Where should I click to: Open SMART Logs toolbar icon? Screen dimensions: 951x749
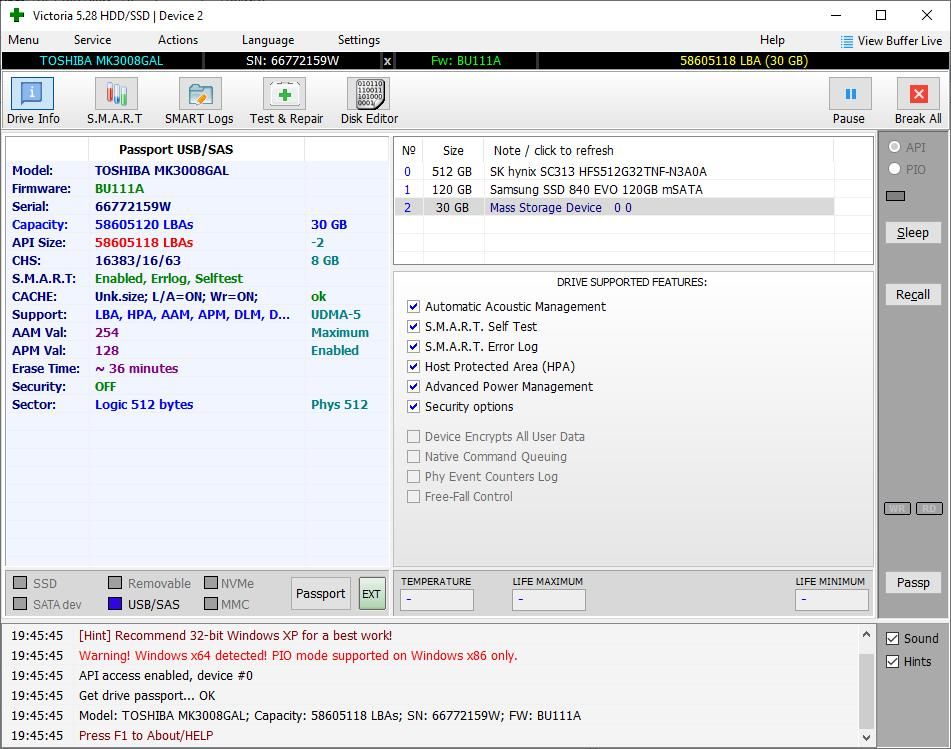[x=200, y=94]
